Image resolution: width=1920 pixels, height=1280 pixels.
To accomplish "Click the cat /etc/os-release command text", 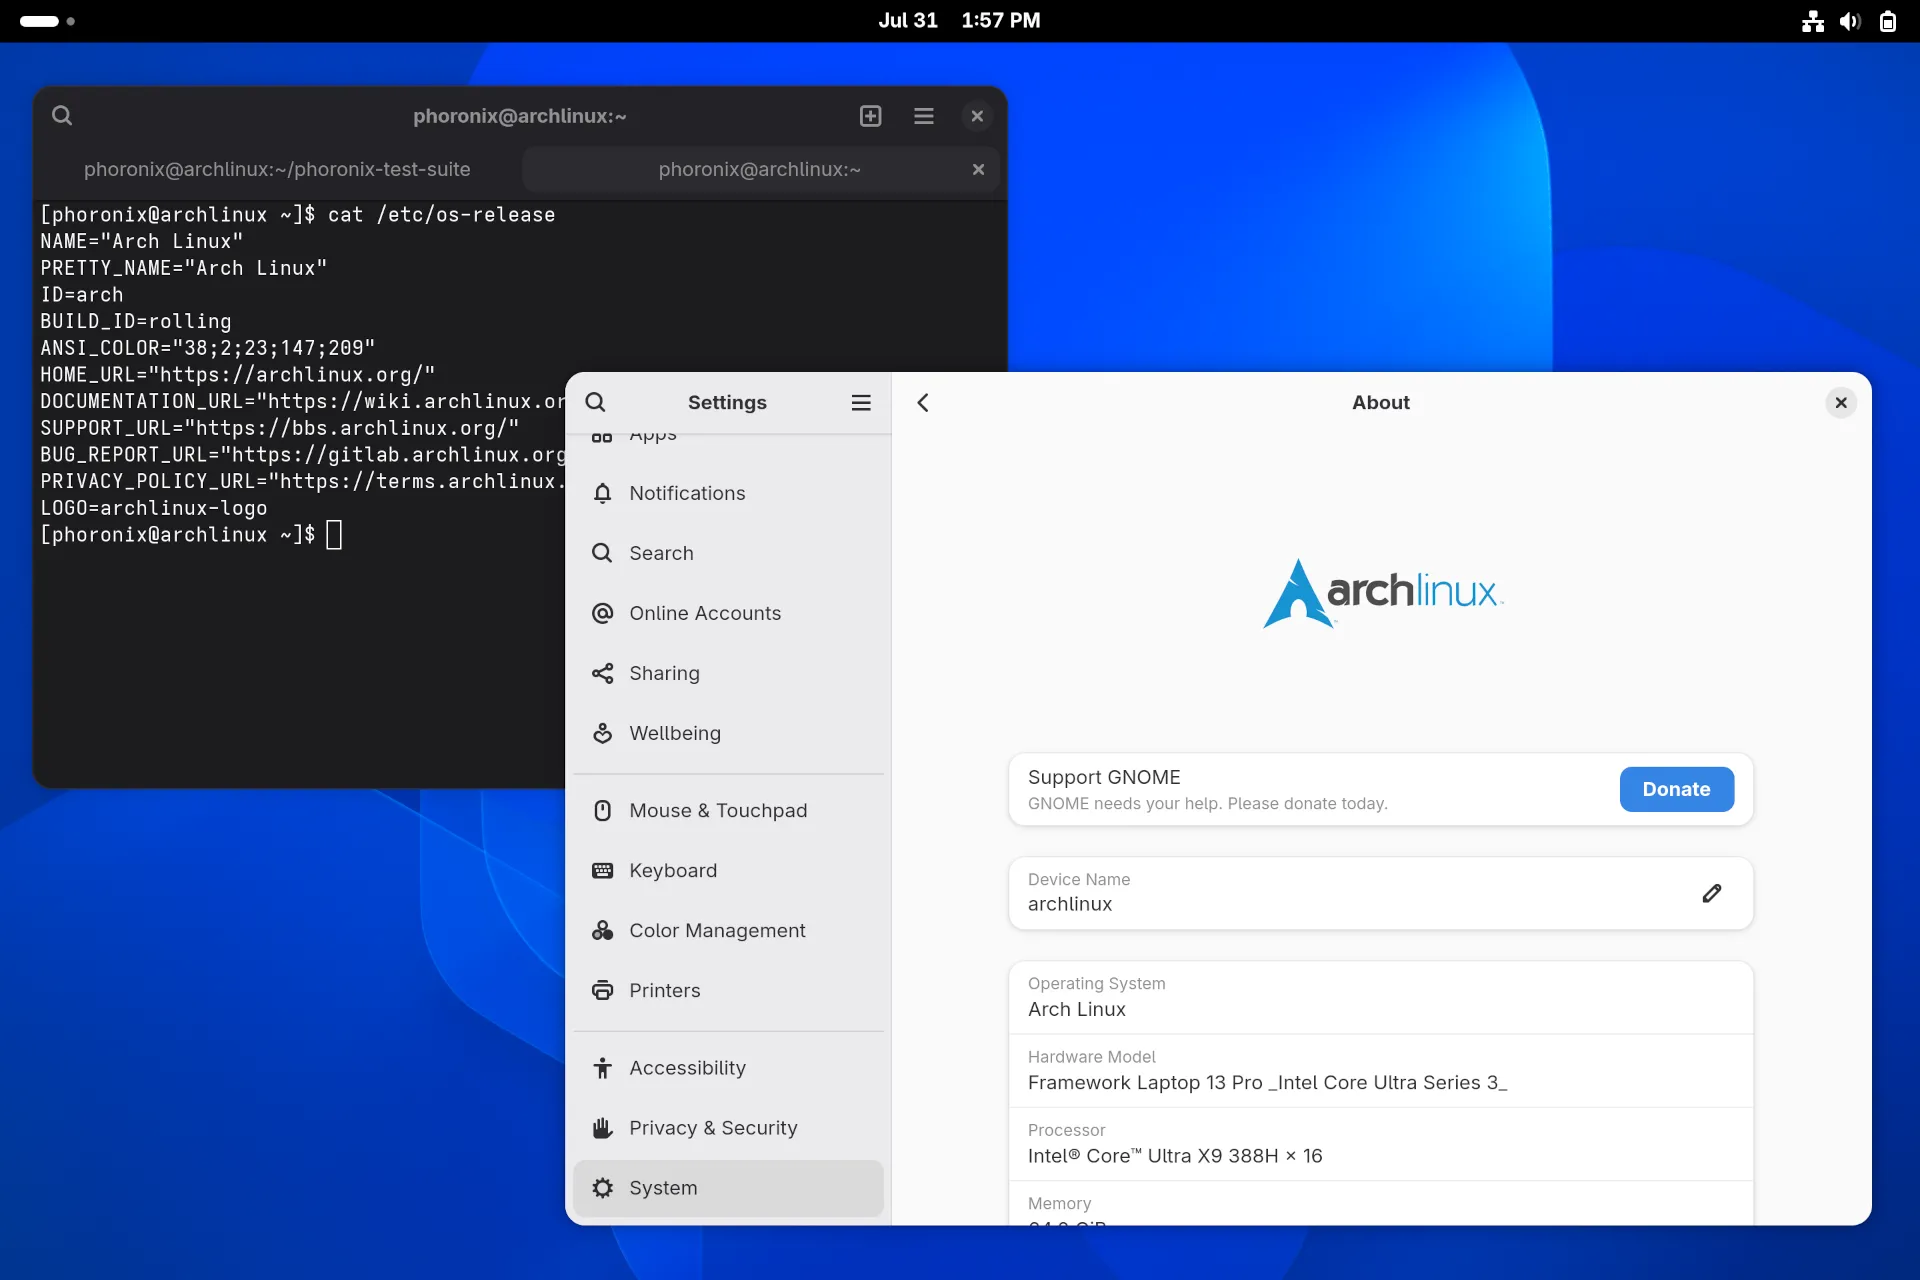I will pyautogui.click(x=441, y=215).
